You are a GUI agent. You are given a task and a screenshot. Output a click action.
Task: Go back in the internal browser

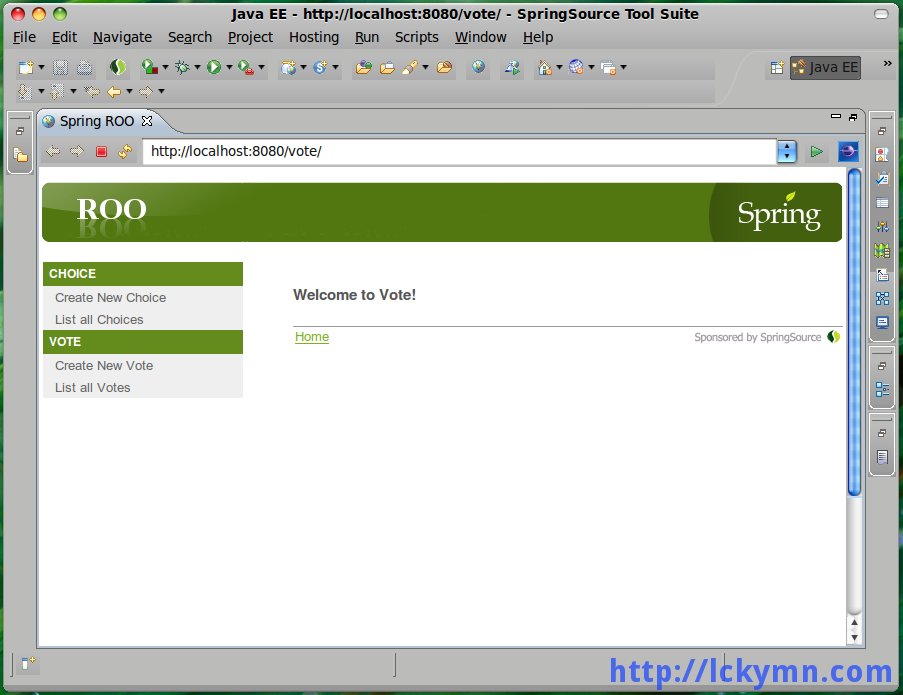point(53,151)
